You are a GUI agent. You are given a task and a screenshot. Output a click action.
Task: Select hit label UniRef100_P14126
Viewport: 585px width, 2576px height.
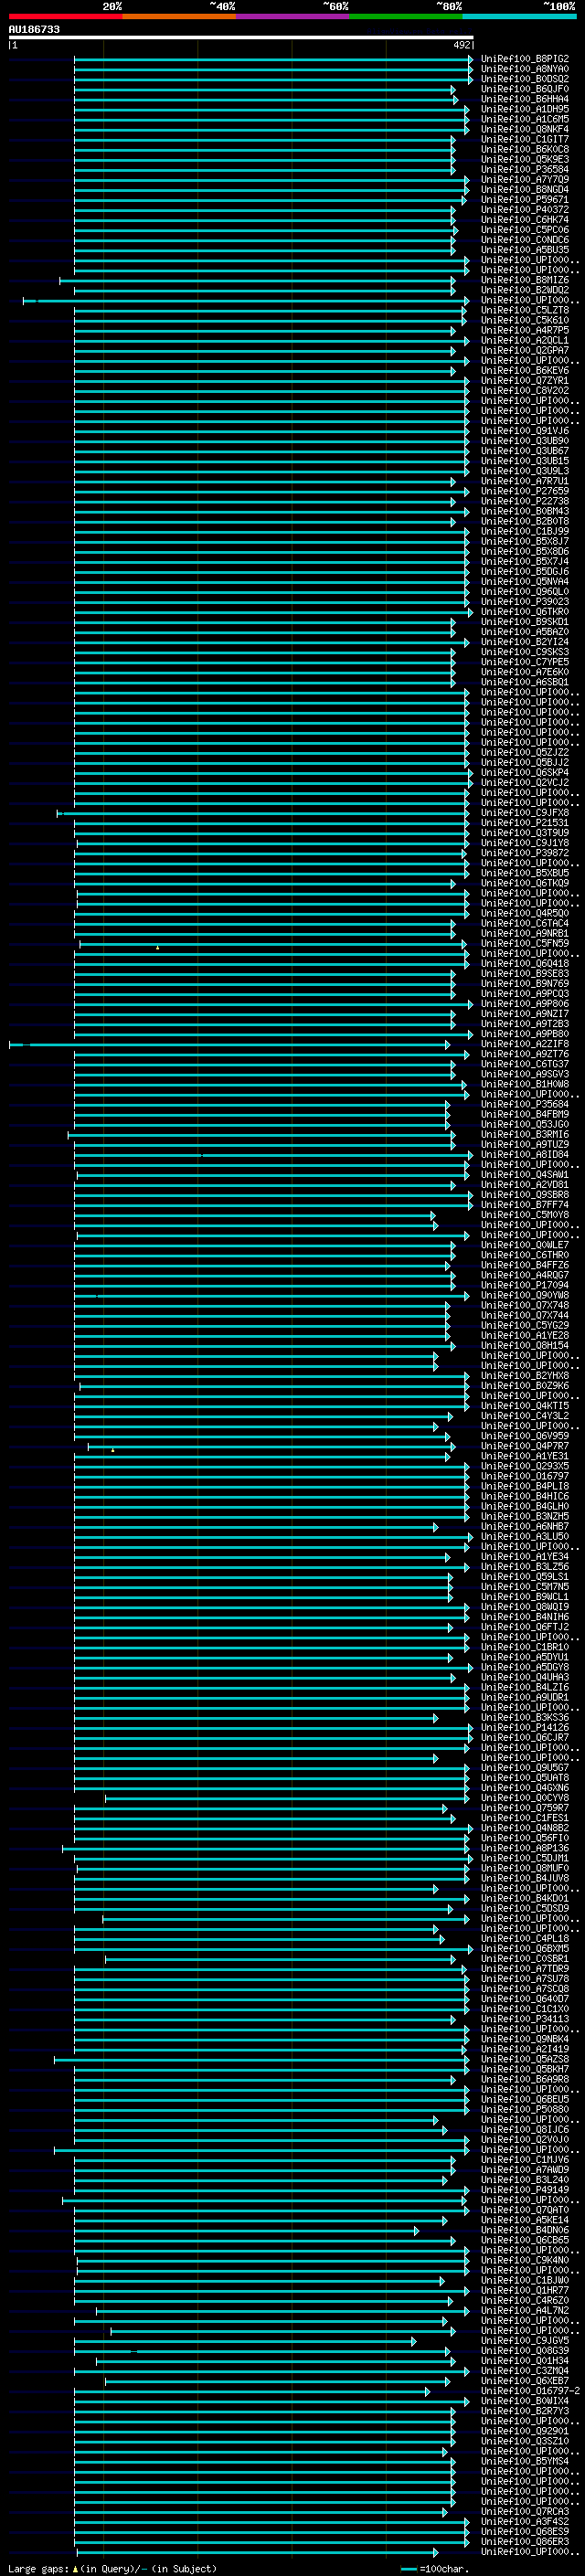(525, 1727)
